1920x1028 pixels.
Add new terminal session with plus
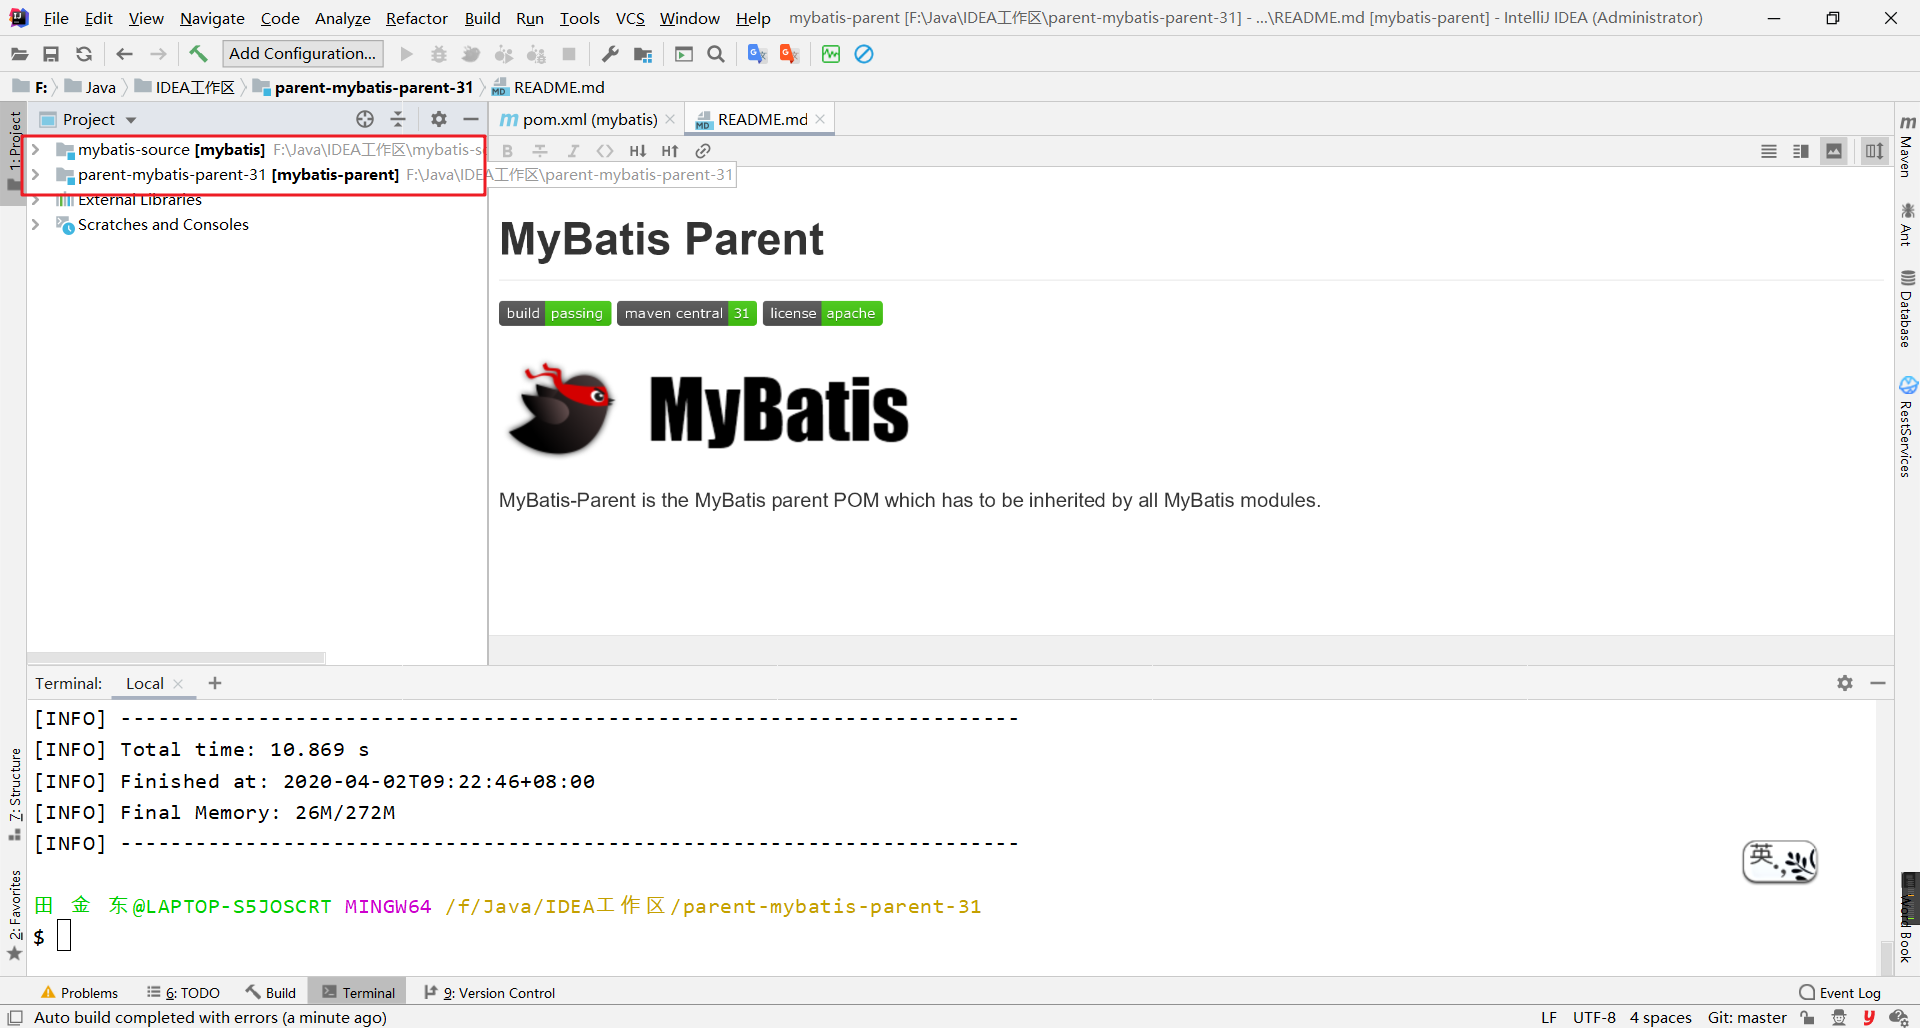pos(214,683)
